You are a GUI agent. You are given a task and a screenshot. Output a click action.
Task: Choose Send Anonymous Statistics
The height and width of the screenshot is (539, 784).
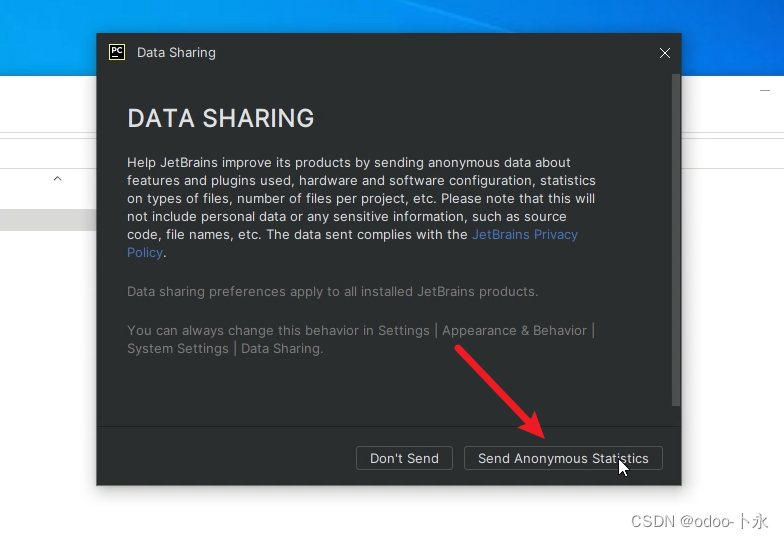coord(563,458)
